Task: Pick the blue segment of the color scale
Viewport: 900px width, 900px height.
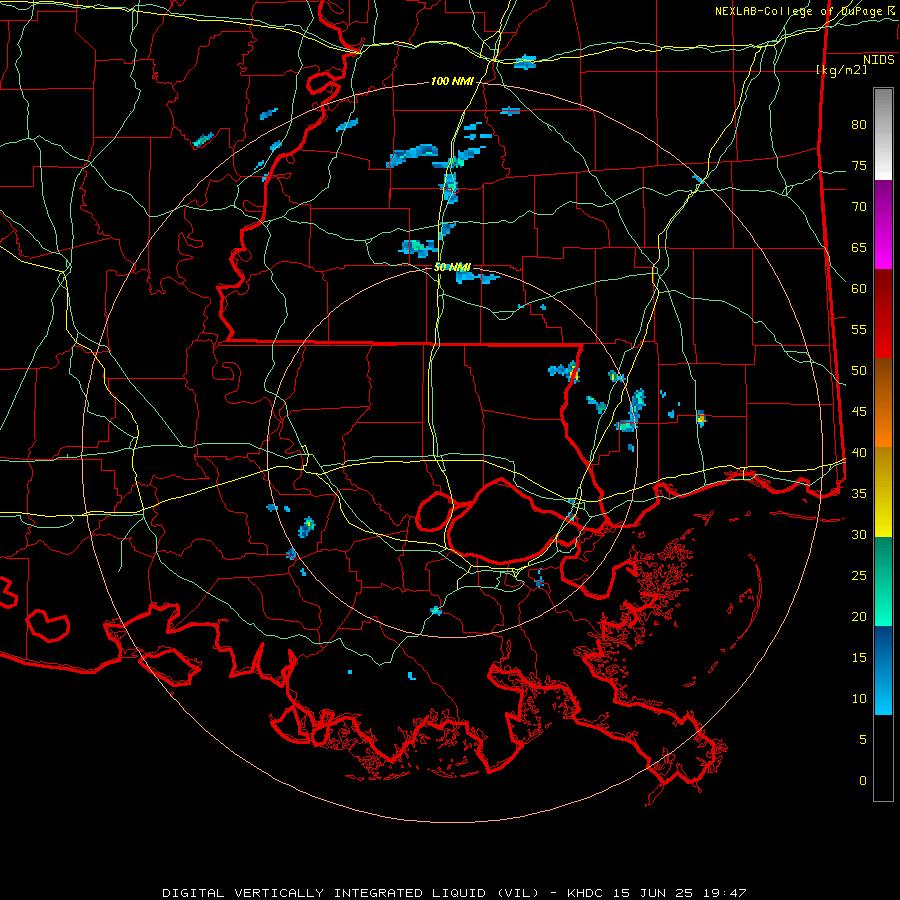Action: click(883, 670)
